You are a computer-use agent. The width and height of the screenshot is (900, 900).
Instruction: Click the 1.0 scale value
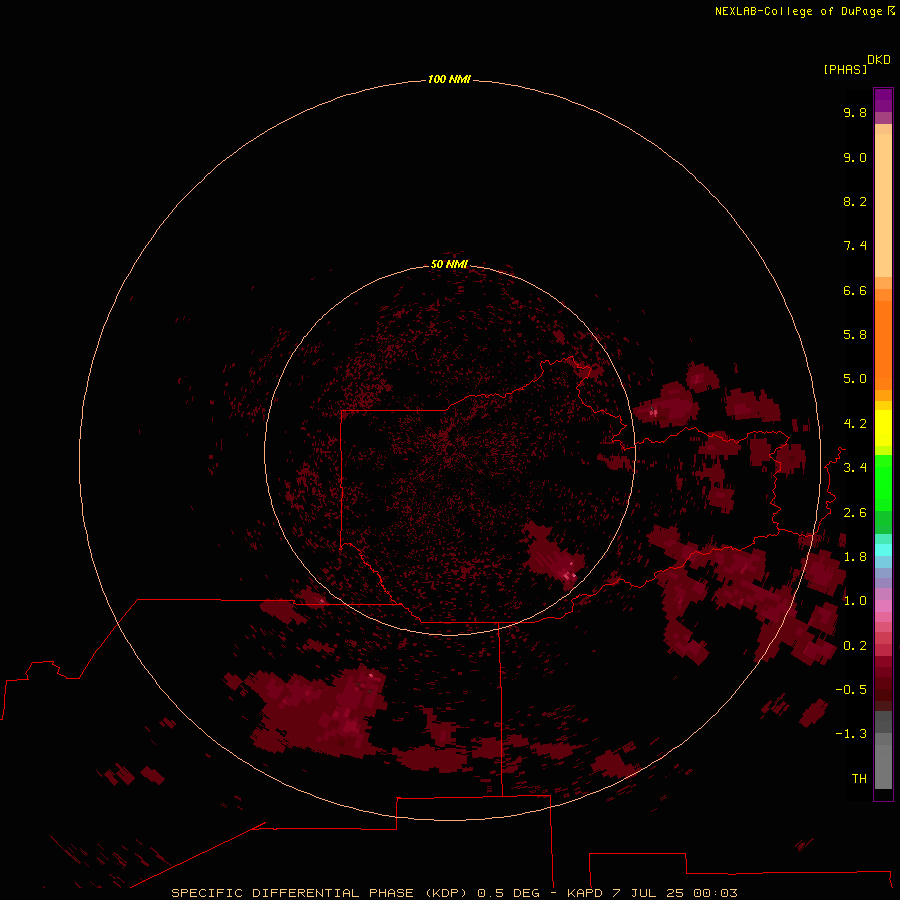(855, 601)
